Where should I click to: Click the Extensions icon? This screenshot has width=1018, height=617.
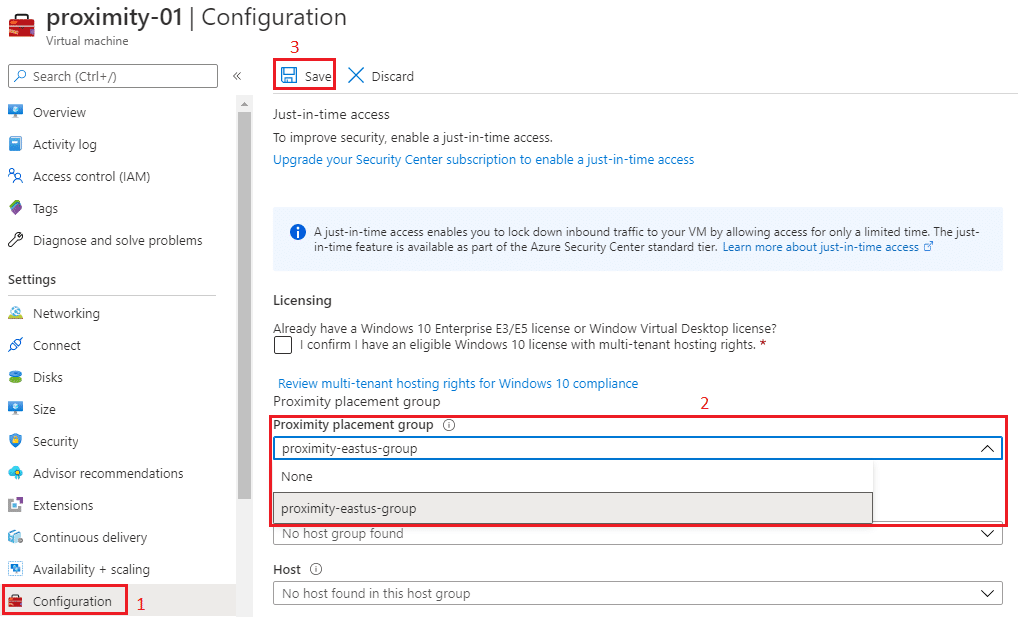pos(16,505)
